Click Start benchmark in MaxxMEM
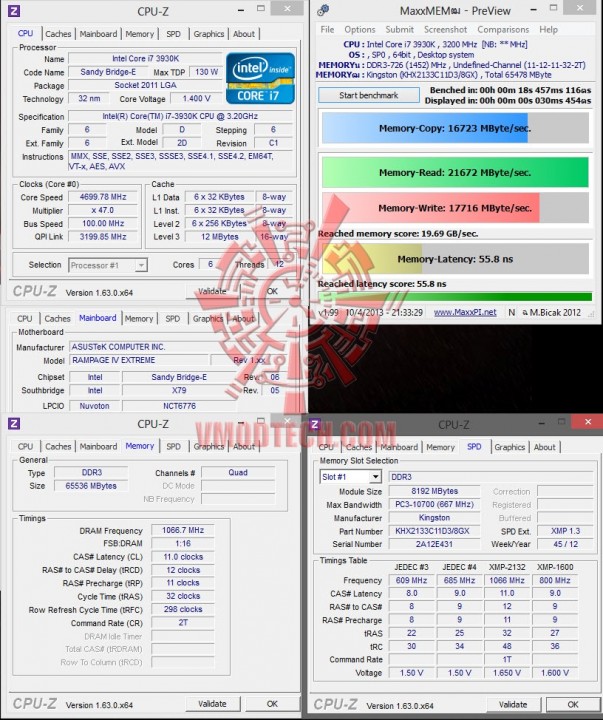This screenshot has width=603, height=720. coord(369,96)
